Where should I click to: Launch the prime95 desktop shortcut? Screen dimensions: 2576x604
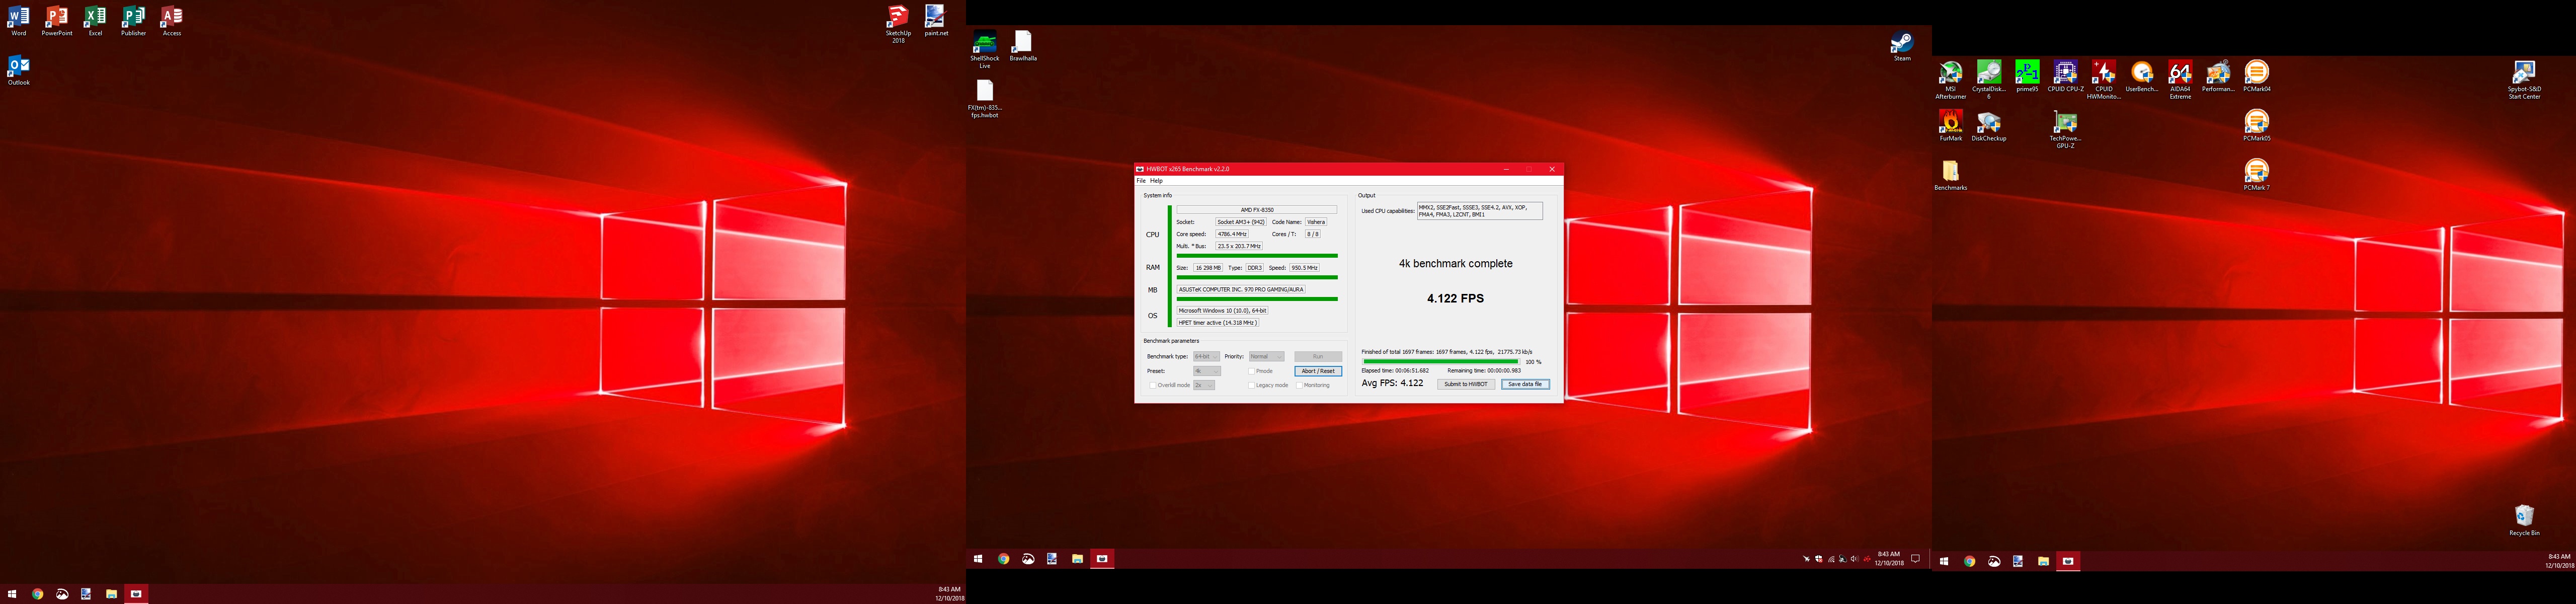click(x=2027, y=76)
